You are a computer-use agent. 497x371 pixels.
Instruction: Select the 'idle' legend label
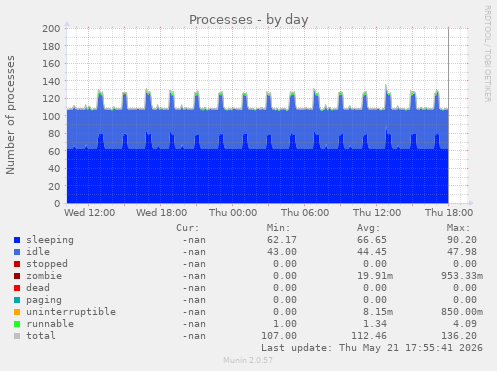point(38,252)
